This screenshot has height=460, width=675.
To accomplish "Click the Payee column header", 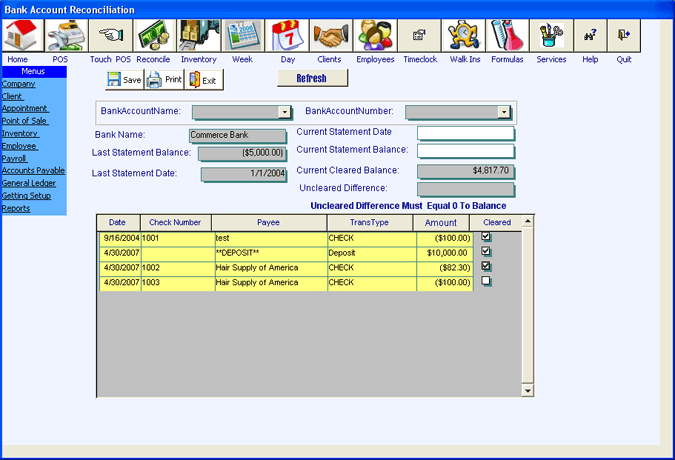I will click(269, 223).
